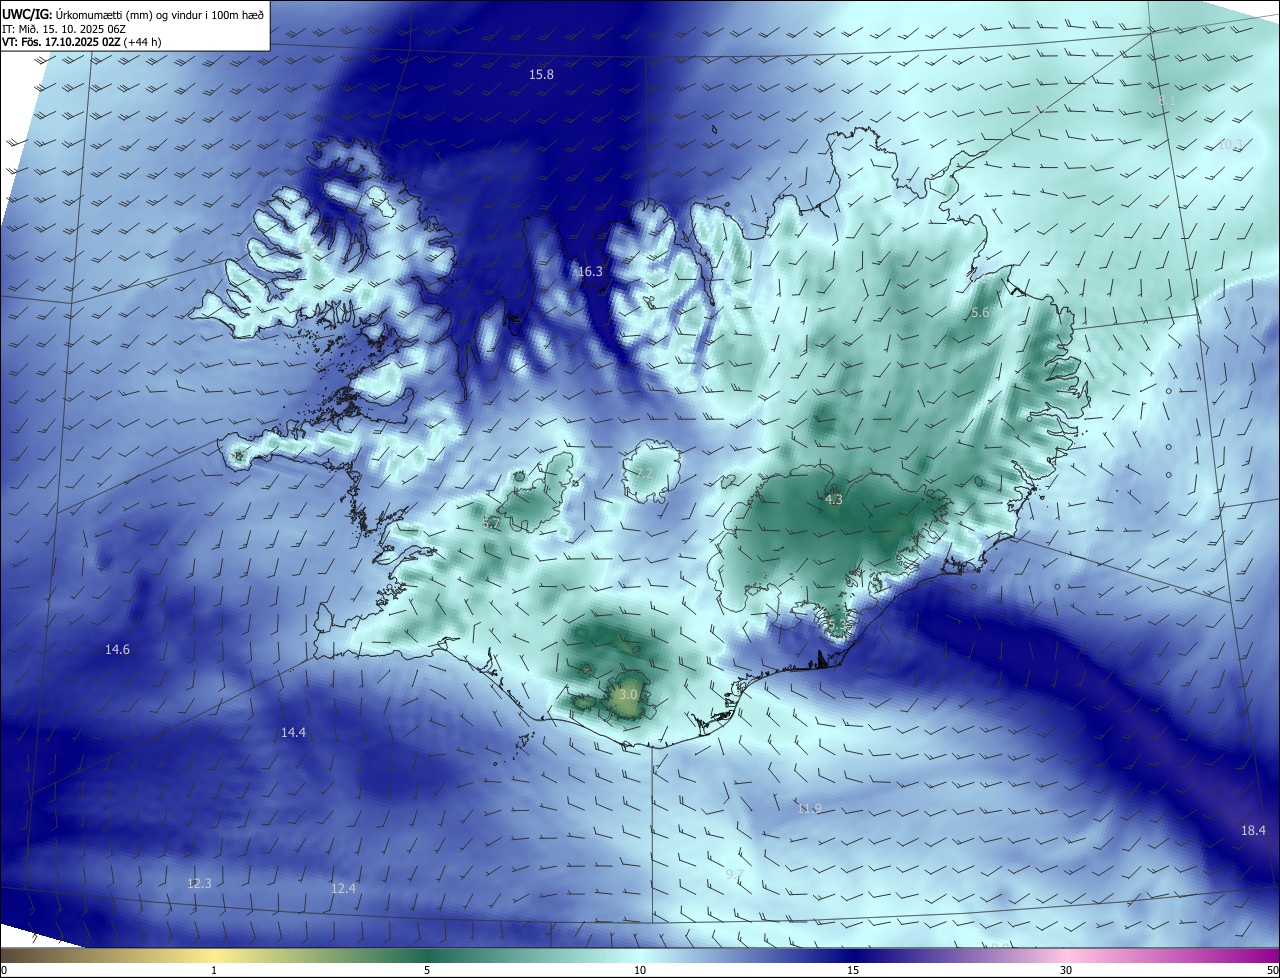
Task: Click the legend tick label 0
Action: pos(4,970)
